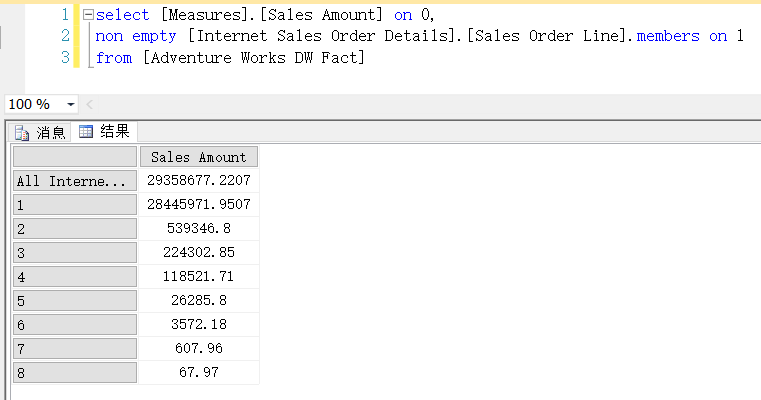Select the Sales Amount column header
This screenshot has height=400, width=761.
[199, 157]
